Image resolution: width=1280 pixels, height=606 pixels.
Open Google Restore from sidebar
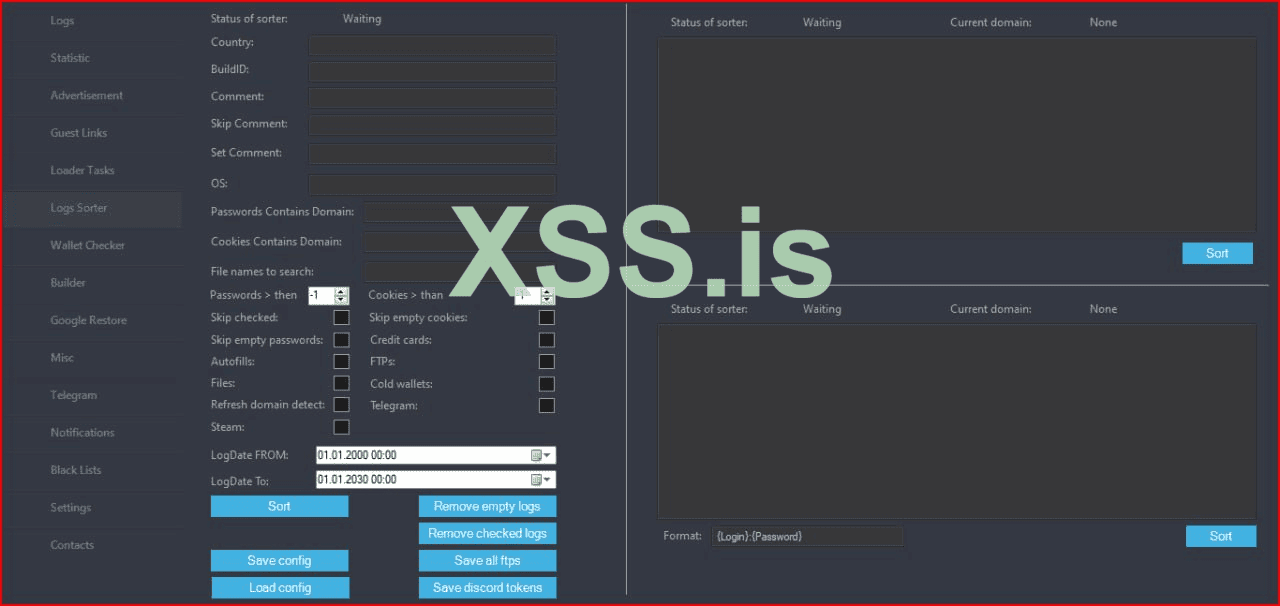click(89, 320)
